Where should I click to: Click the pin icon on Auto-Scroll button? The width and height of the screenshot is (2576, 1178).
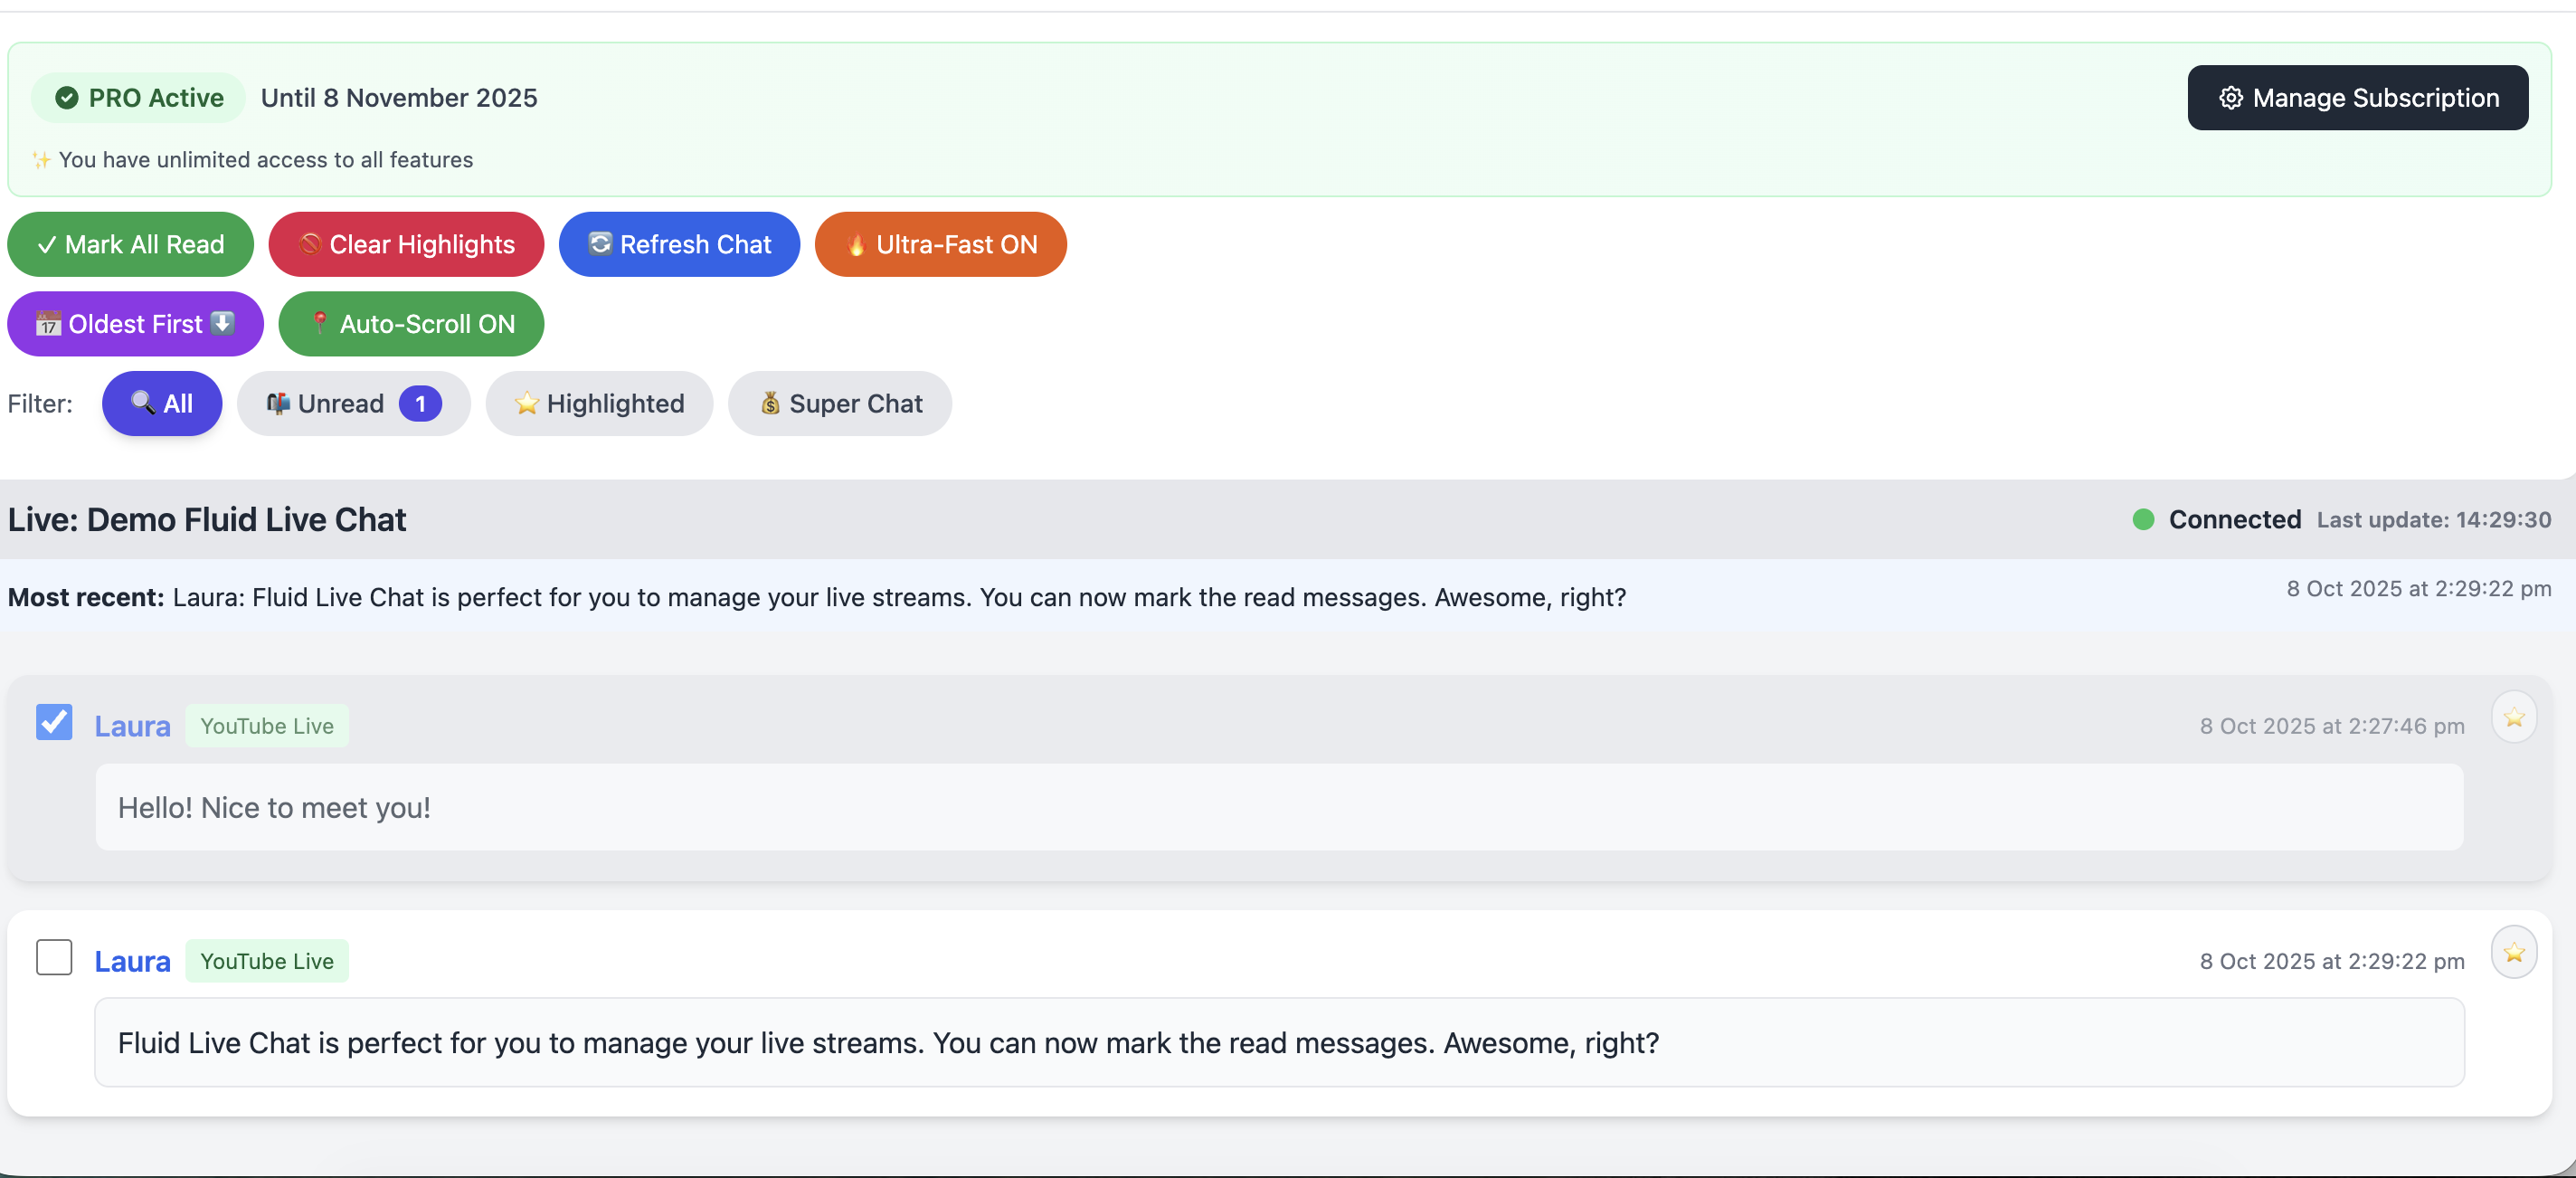point(319,323)
